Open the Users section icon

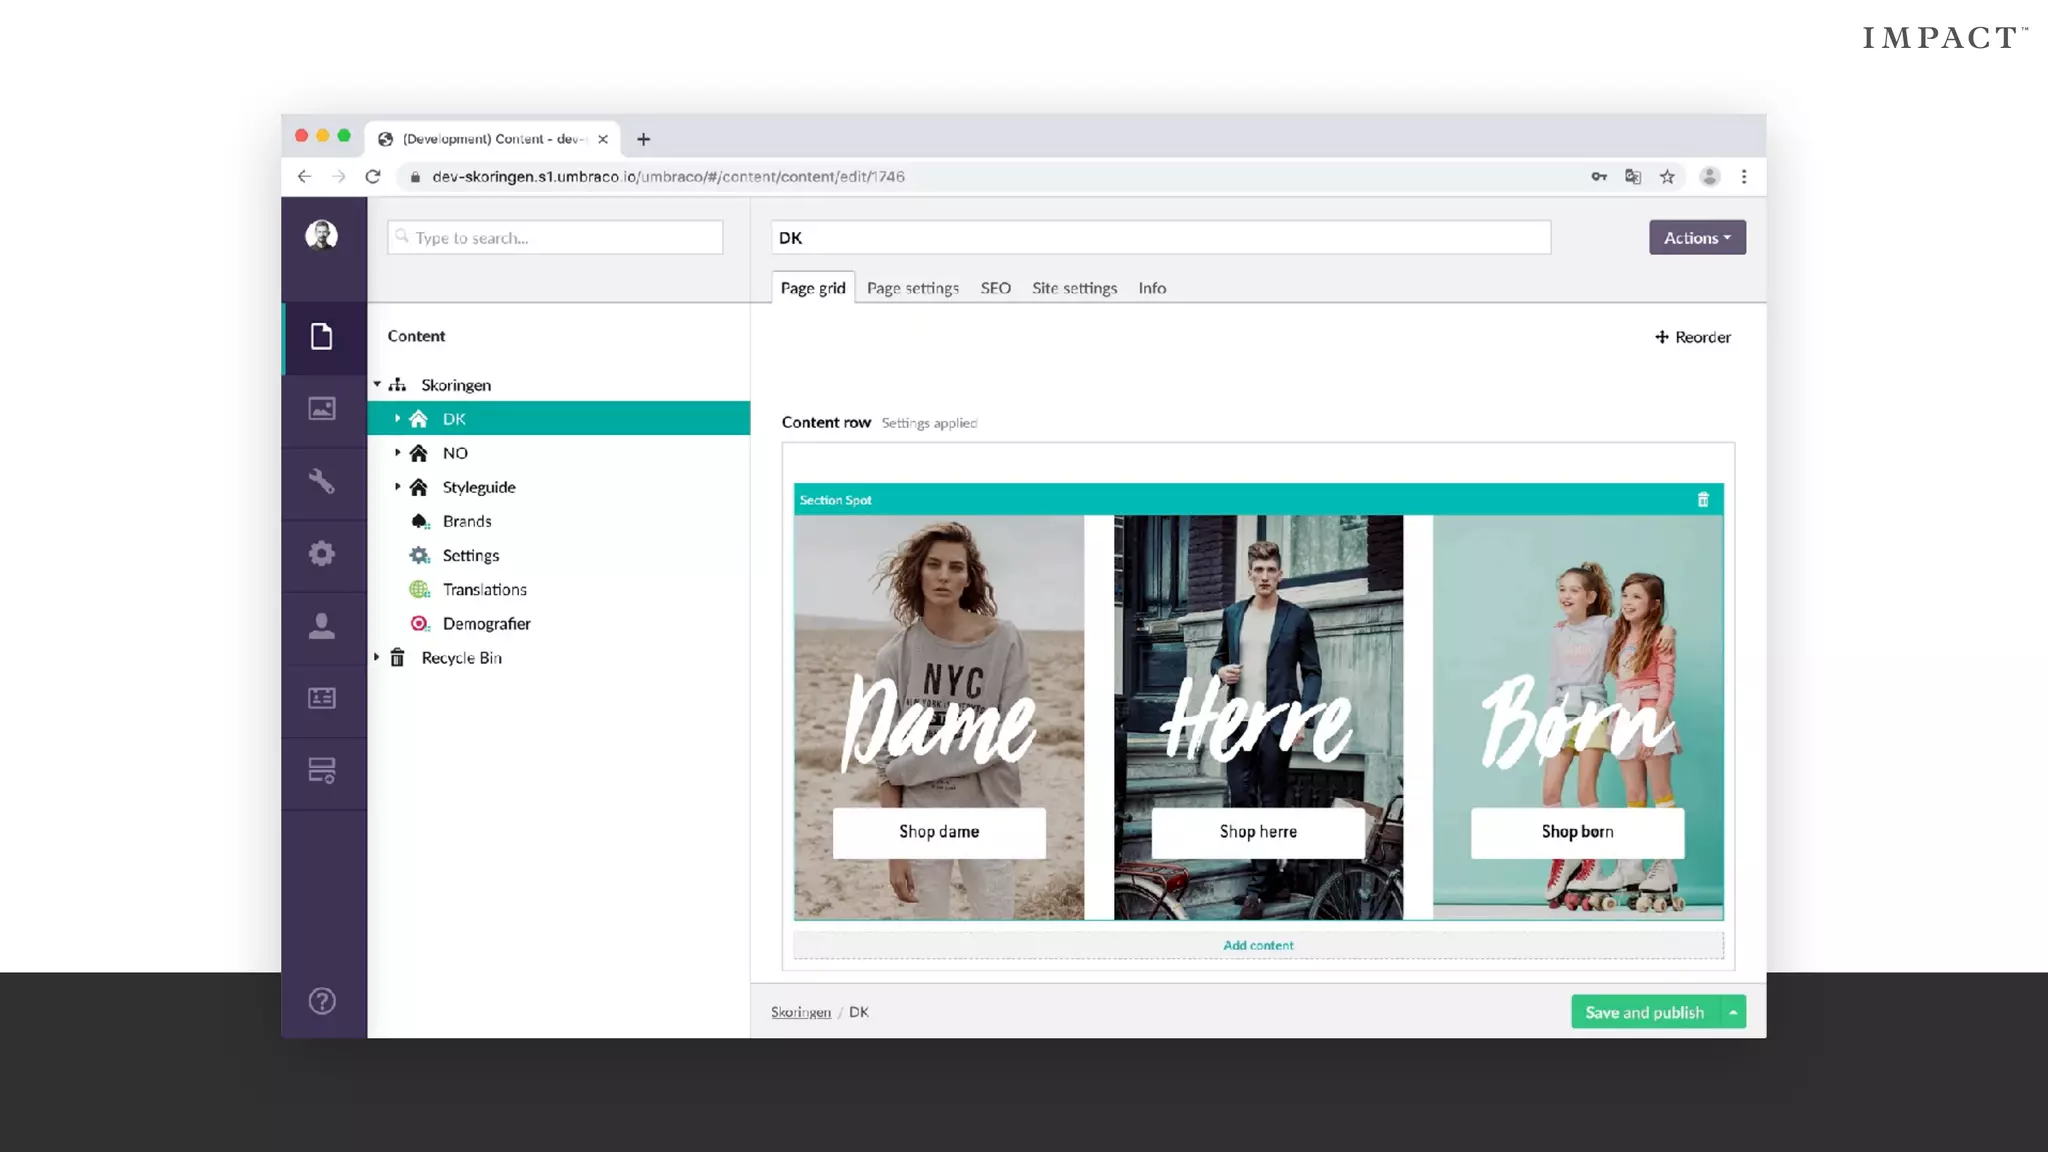pyautogui.click(x=321, y=626)
